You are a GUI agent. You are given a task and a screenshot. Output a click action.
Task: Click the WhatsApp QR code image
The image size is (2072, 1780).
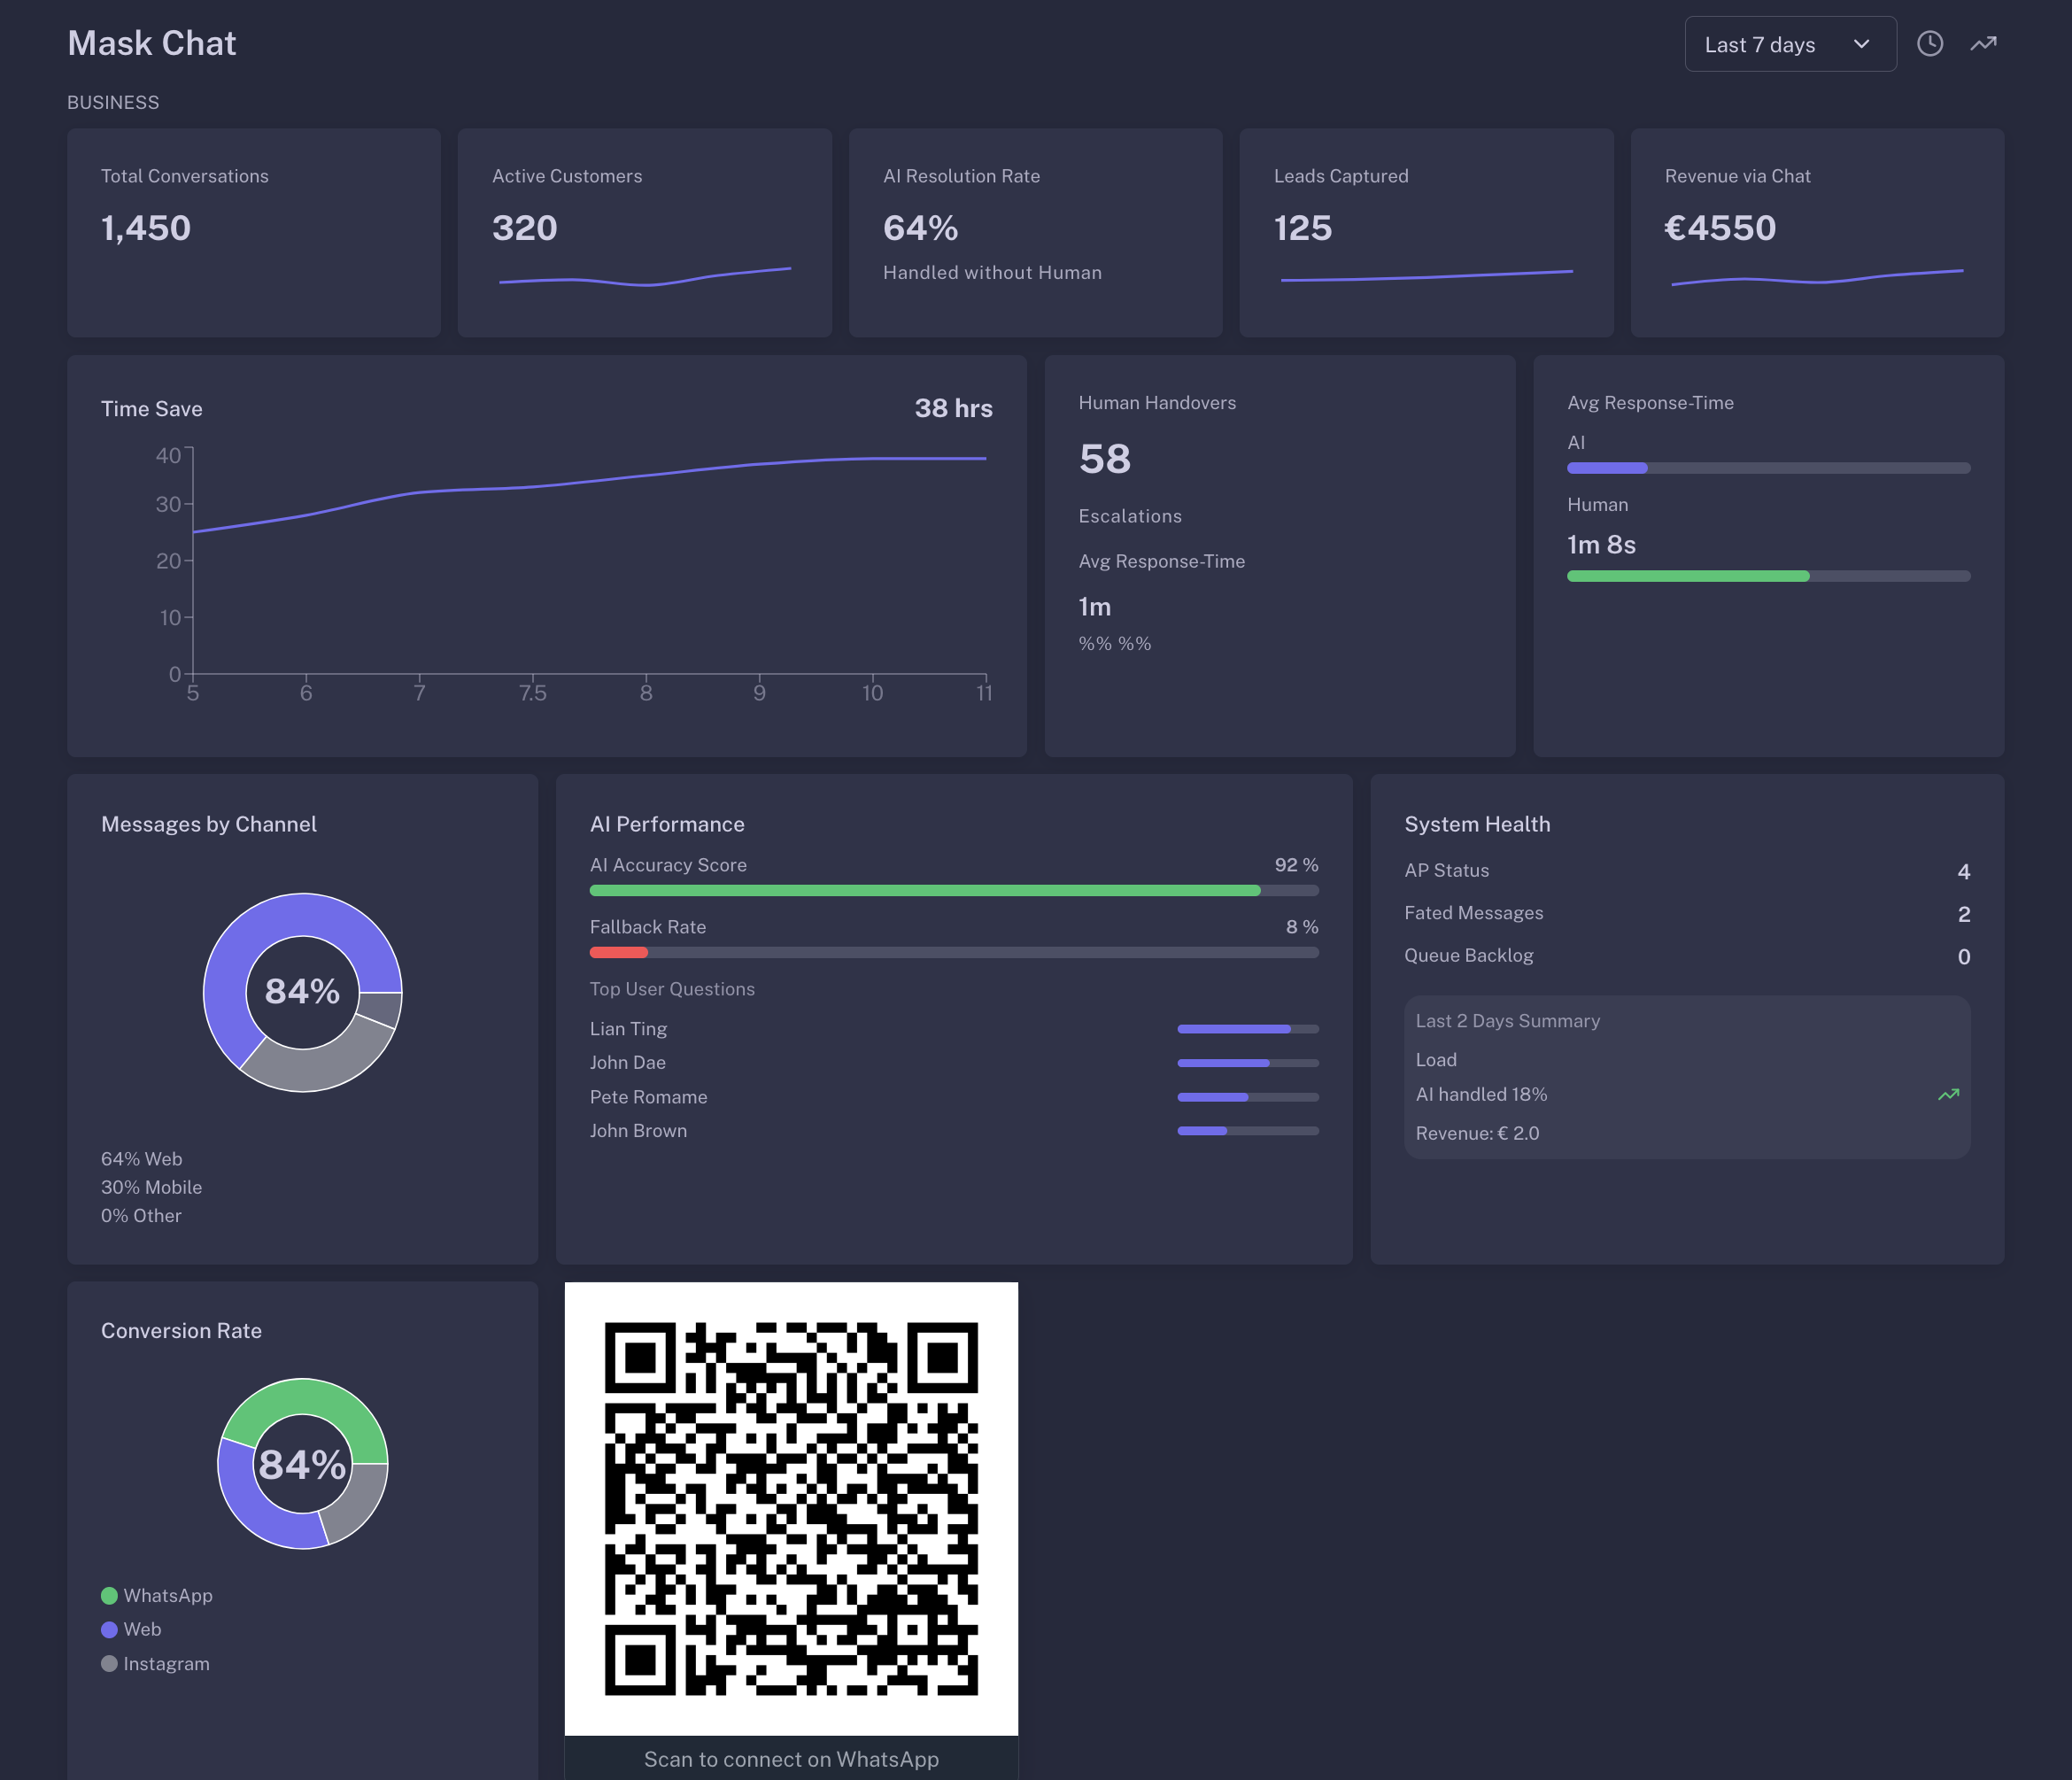[791, 1508]
